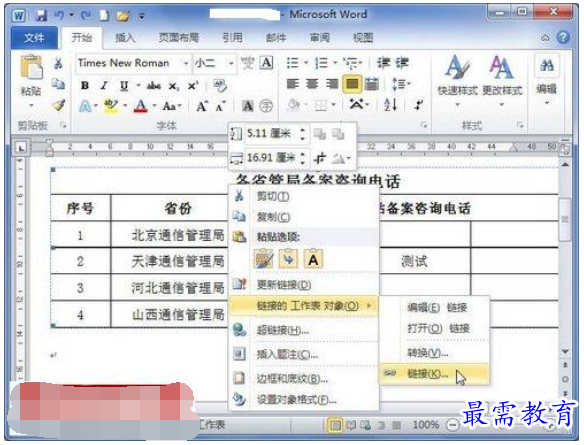Click the Multilevel list icon
This screenshot has height=445, width=584.
pyautogui.click(x=350, y=63)
